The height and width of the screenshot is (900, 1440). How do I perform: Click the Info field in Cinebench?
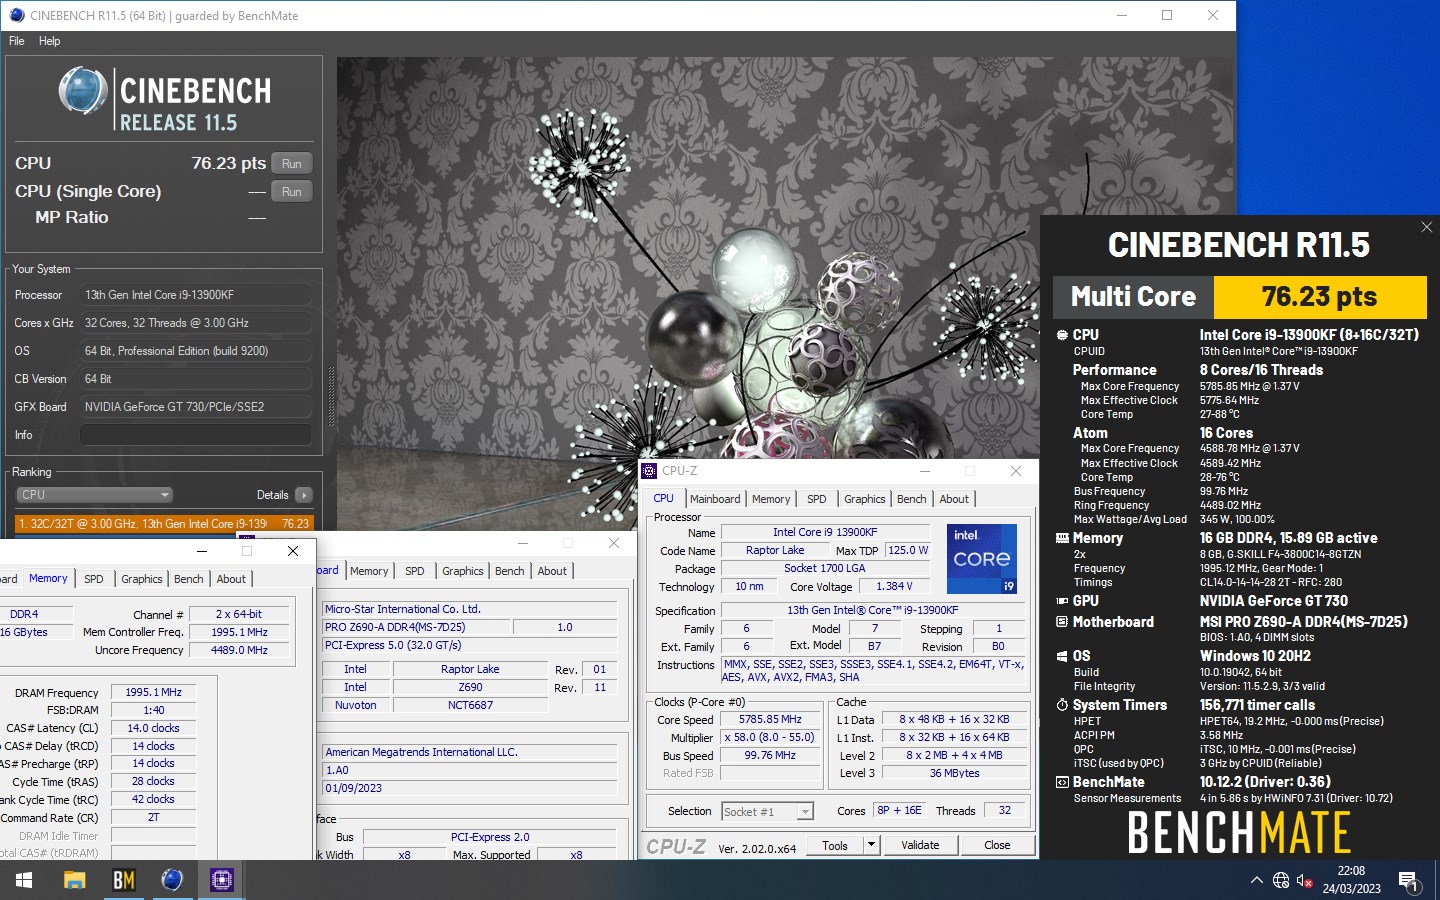pyautogui.click(x=196, y=435)
